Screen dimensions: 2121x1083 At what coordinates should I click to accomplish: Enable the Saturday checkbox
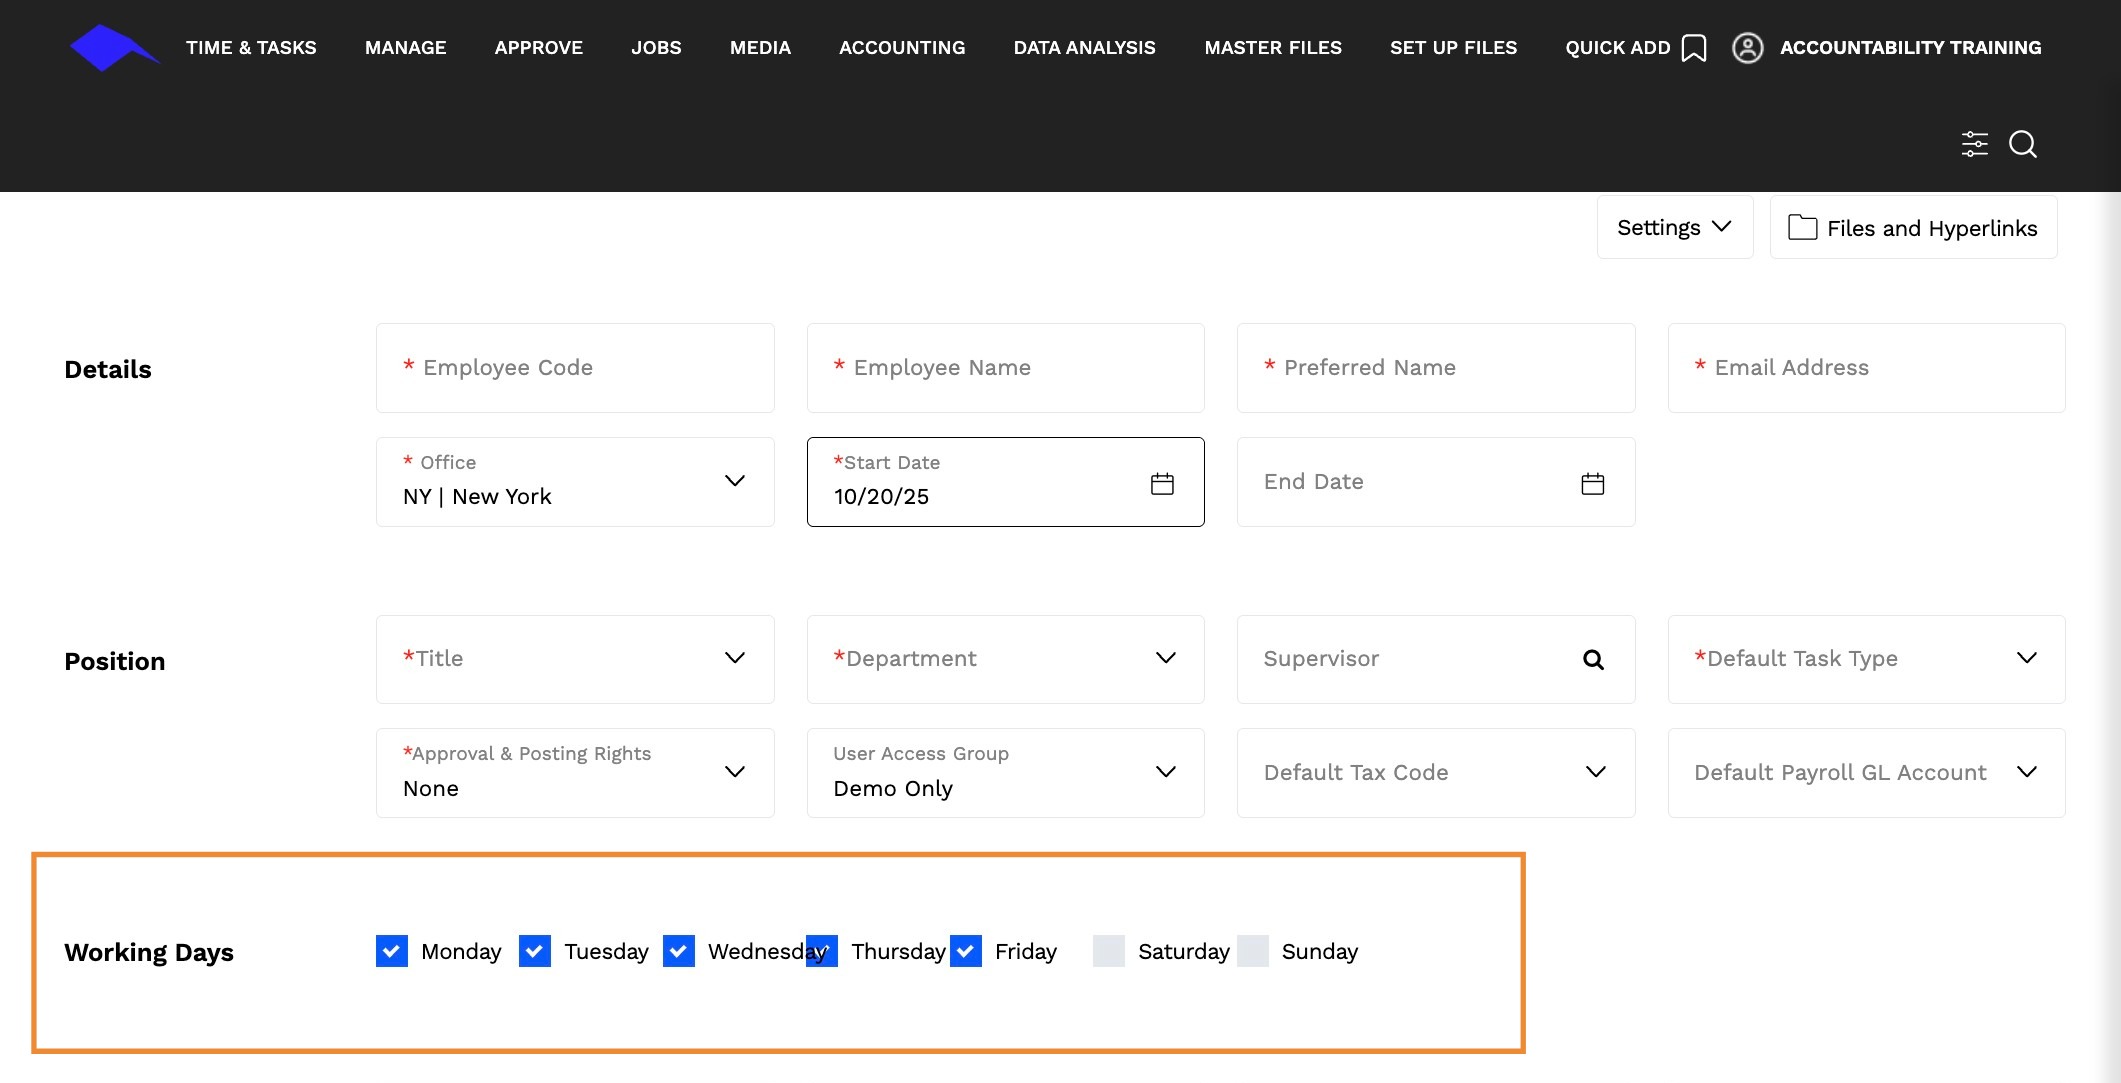tap(1109, 951)
